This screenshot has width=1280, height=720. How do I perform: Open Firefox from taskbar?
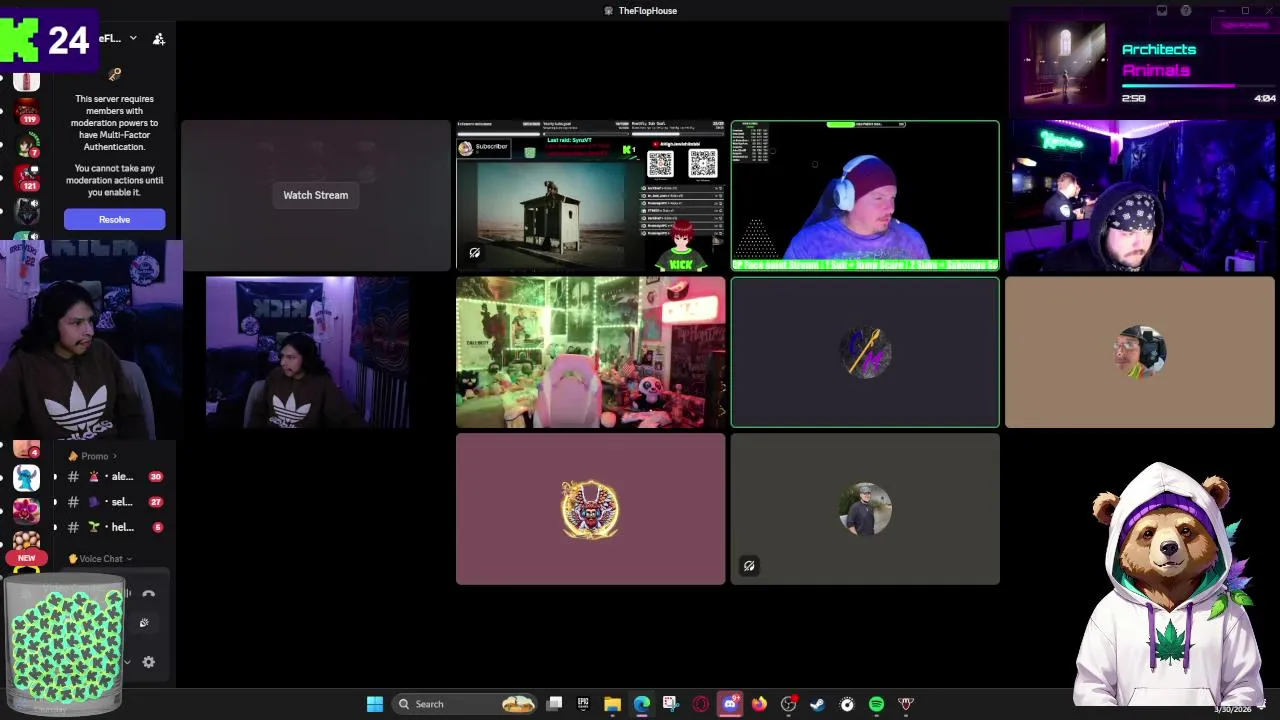759,704
